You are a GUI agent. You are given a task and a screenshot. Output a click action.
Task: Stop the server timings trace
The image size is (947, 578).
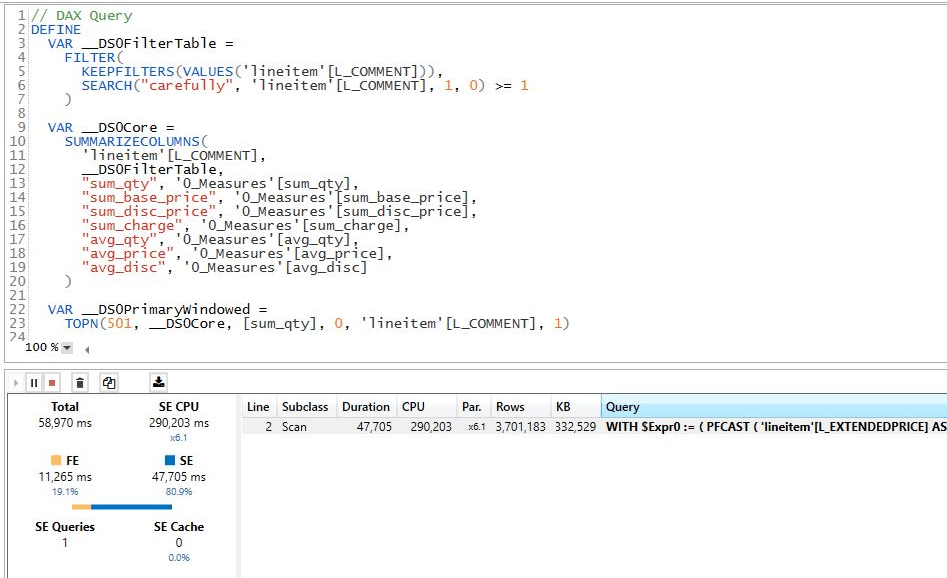tap(52, 382)
